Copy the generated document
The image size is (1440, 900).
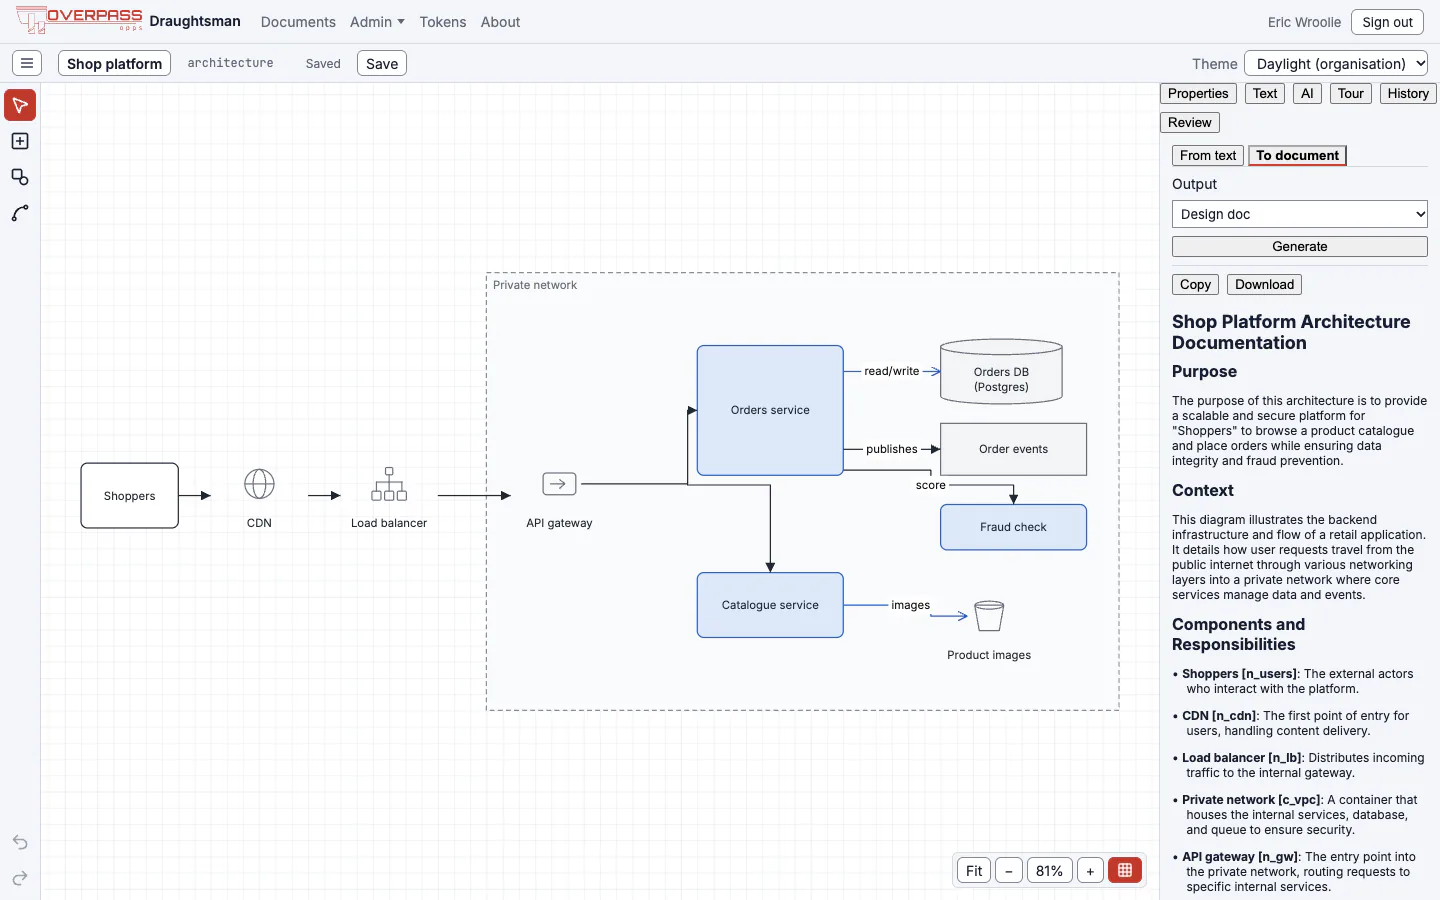[x=1195, y=285]
